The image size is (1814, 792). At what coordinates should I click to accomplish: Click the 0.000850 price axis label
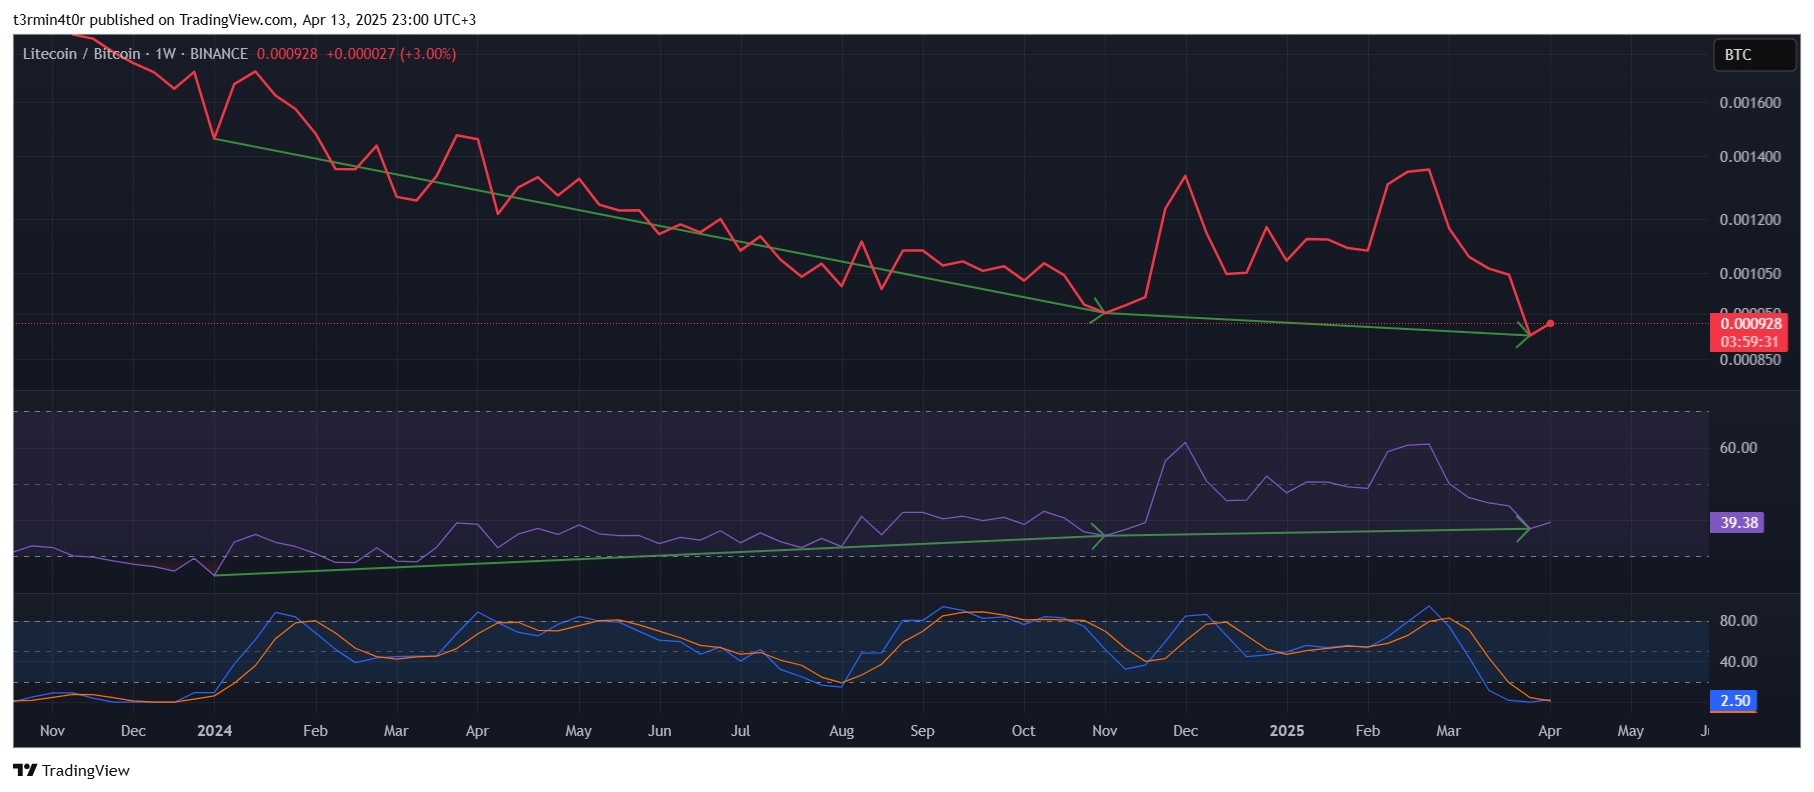point(1749,360)
